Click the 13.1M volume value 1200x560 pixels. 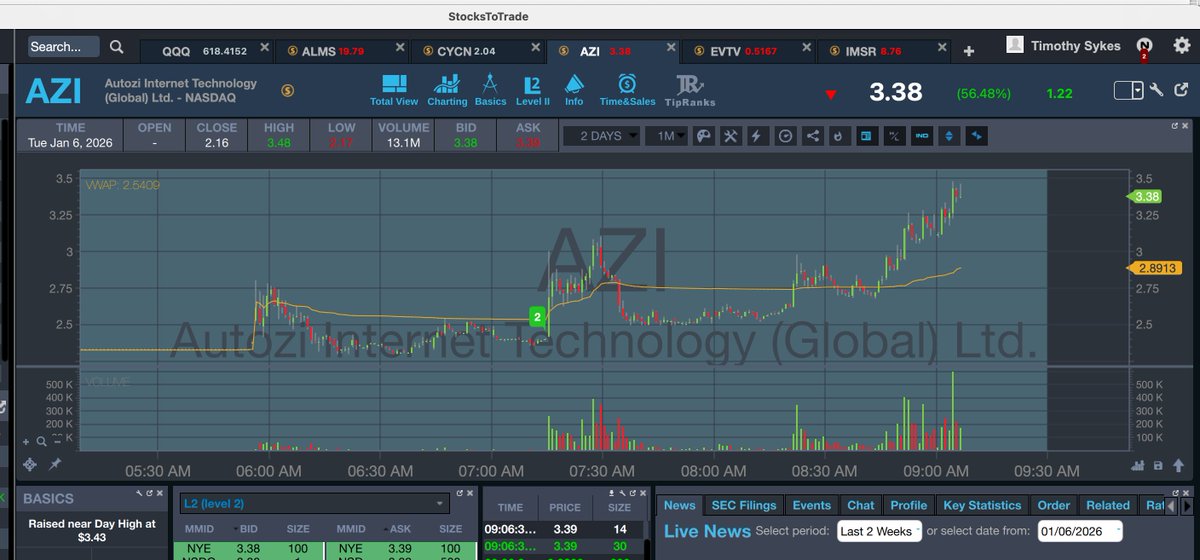pos(403,143)
